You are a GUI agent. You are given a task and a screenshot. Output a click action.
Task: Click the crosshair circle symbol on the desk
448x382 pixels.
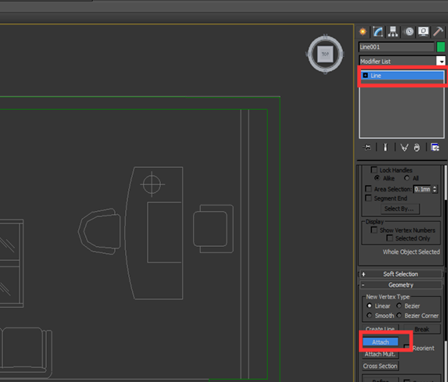tap(152, 184)
